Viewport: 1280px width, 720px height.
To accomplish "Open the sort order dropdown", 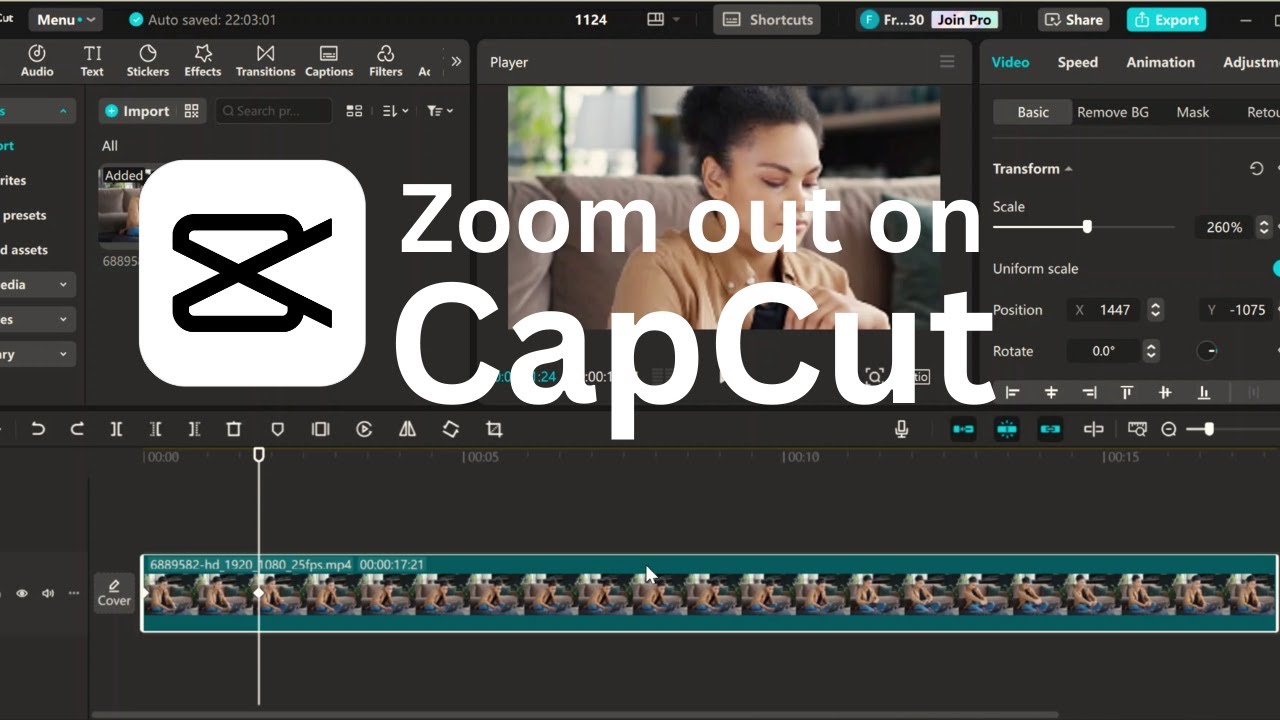I will (396, 111).
